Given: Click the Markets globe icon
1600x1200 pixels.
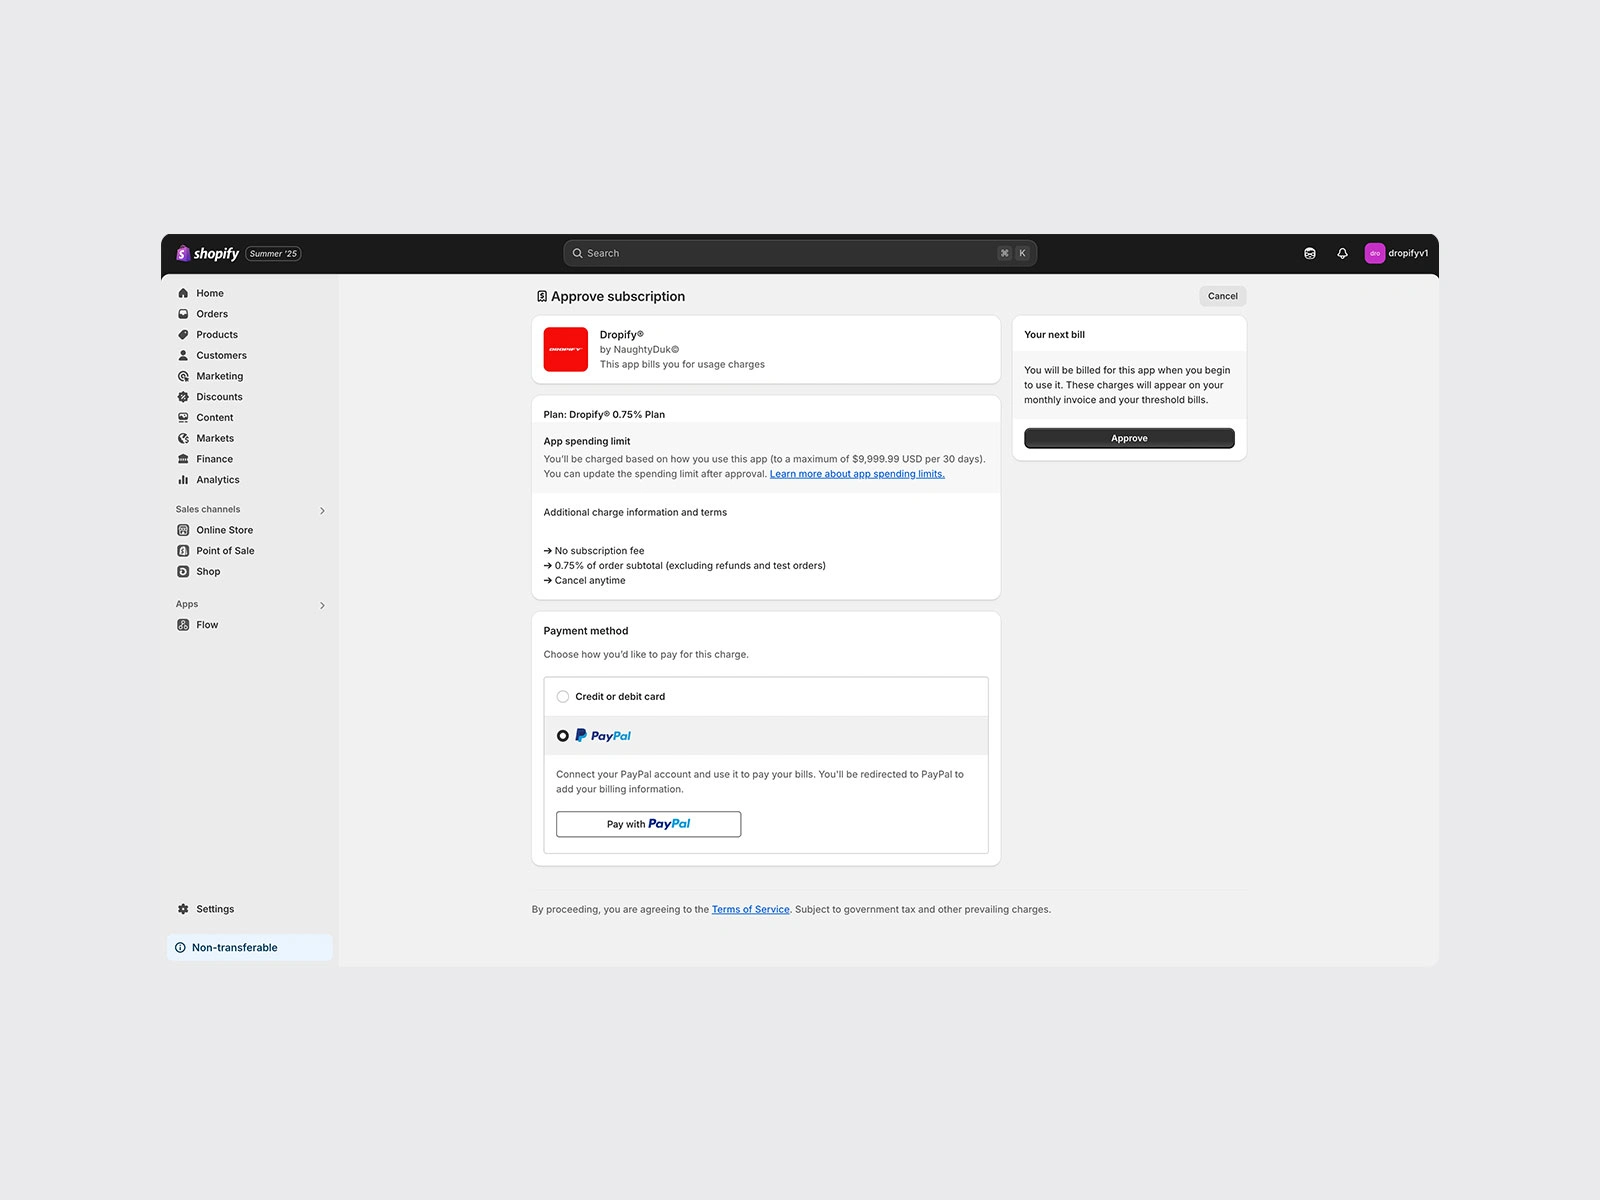Looking at the screenshot, I should [x=183, y=439].
